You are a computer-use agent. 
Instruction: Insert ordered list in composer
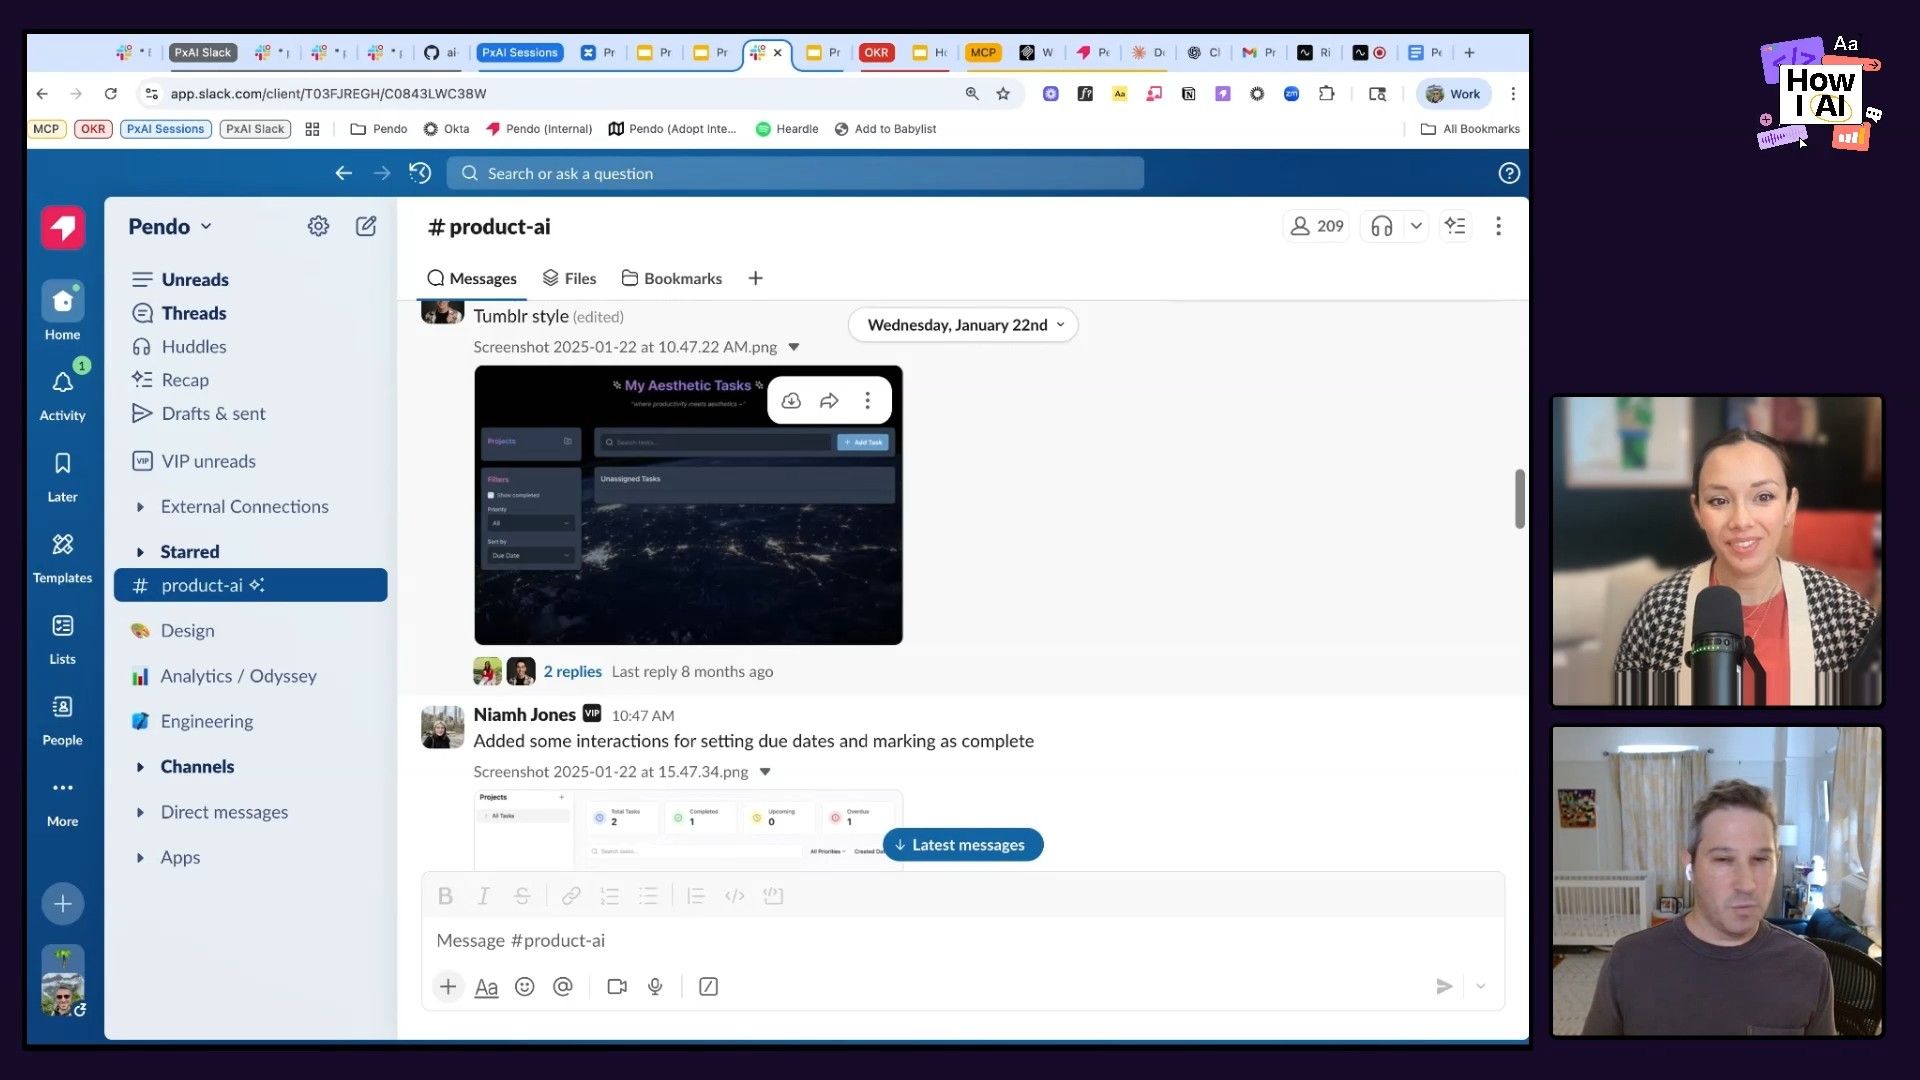[x=609, y=896]
